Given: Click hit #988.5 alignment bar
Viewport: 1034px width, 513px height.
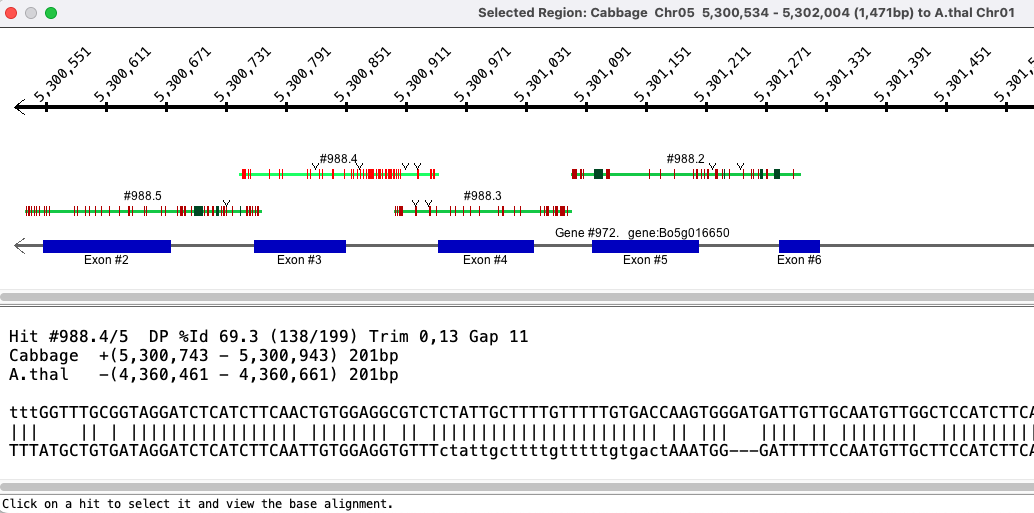Looking at the screenshot, I should [x=143, y=211].
